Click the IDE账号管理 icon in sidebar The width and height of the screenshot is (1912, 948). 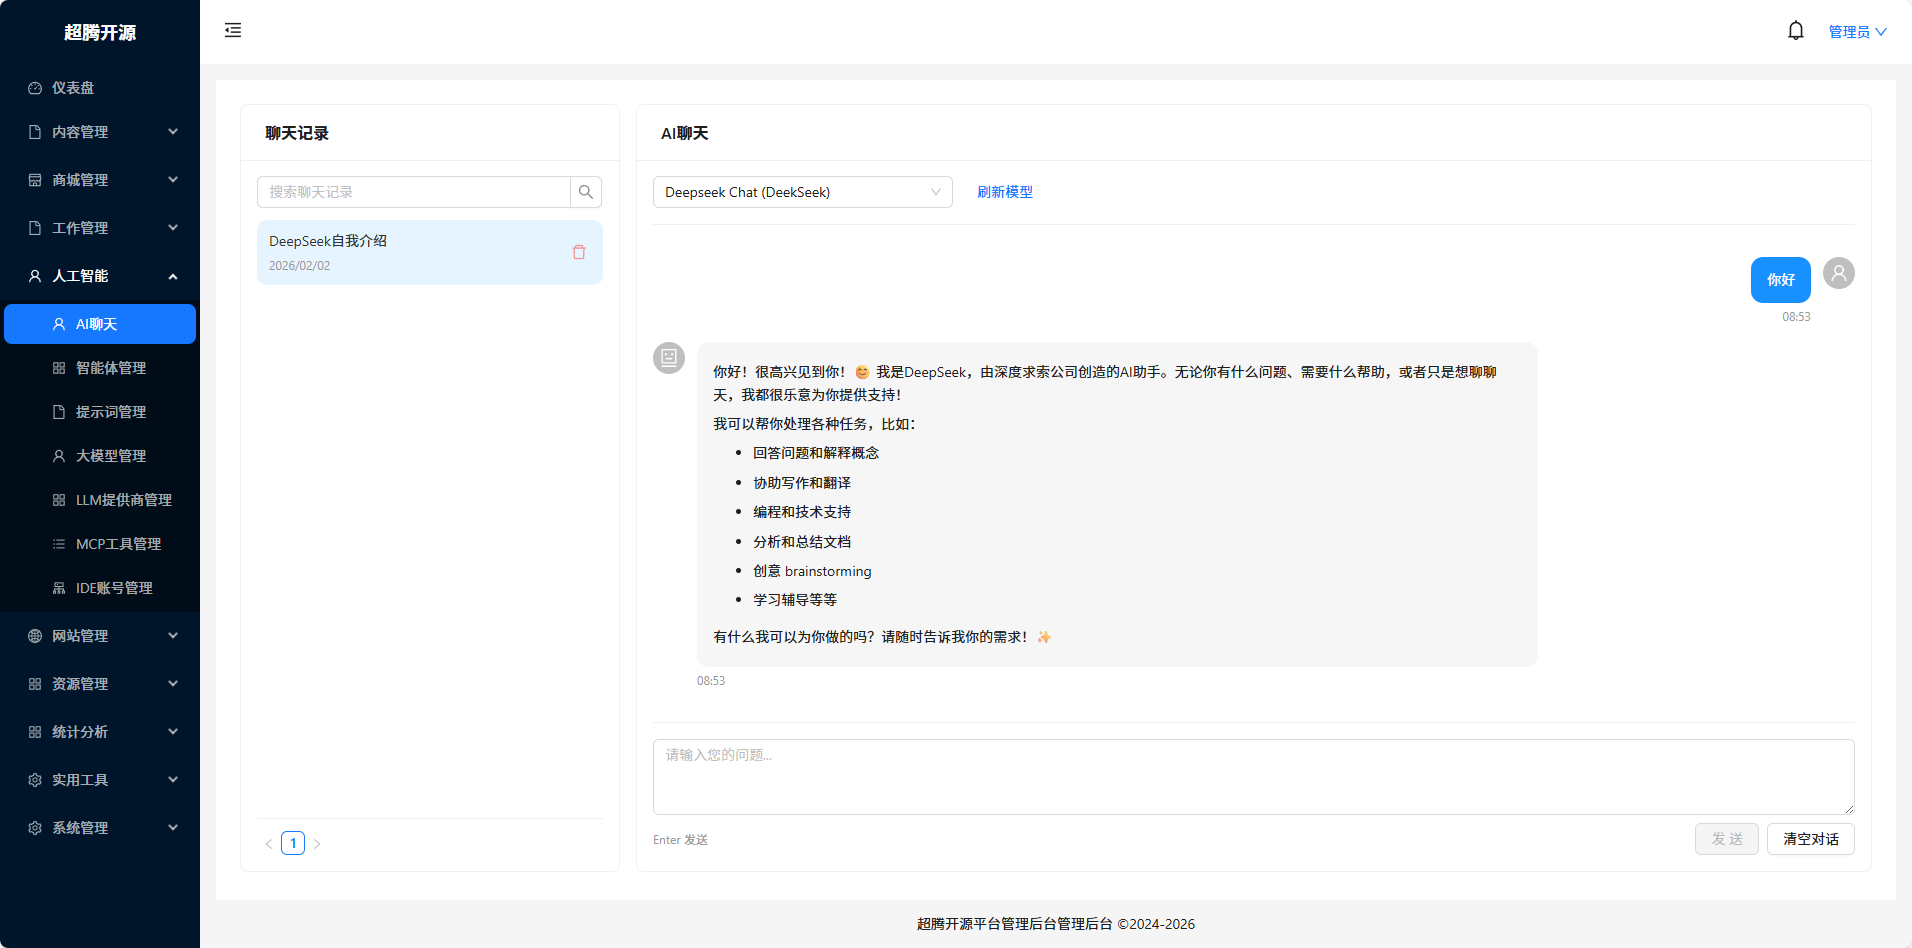57,587
